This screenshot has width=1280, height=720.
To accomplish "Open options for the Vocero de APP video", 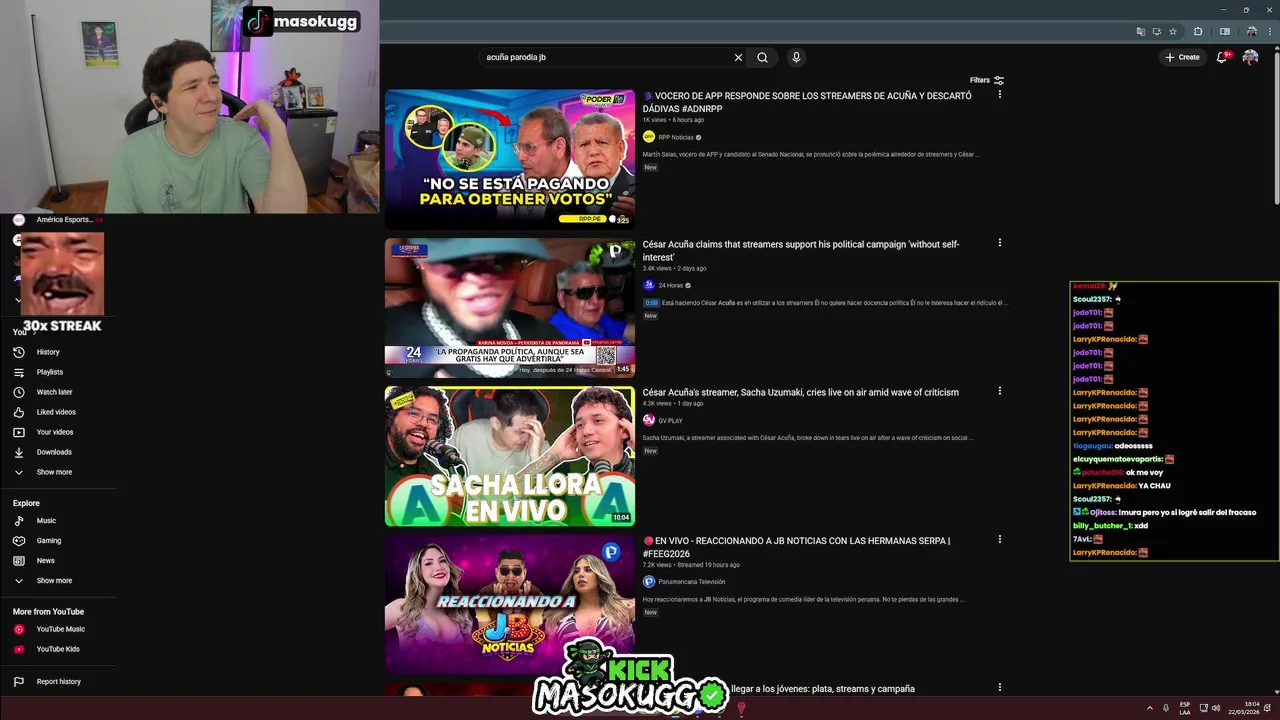I will coord(999,95).
